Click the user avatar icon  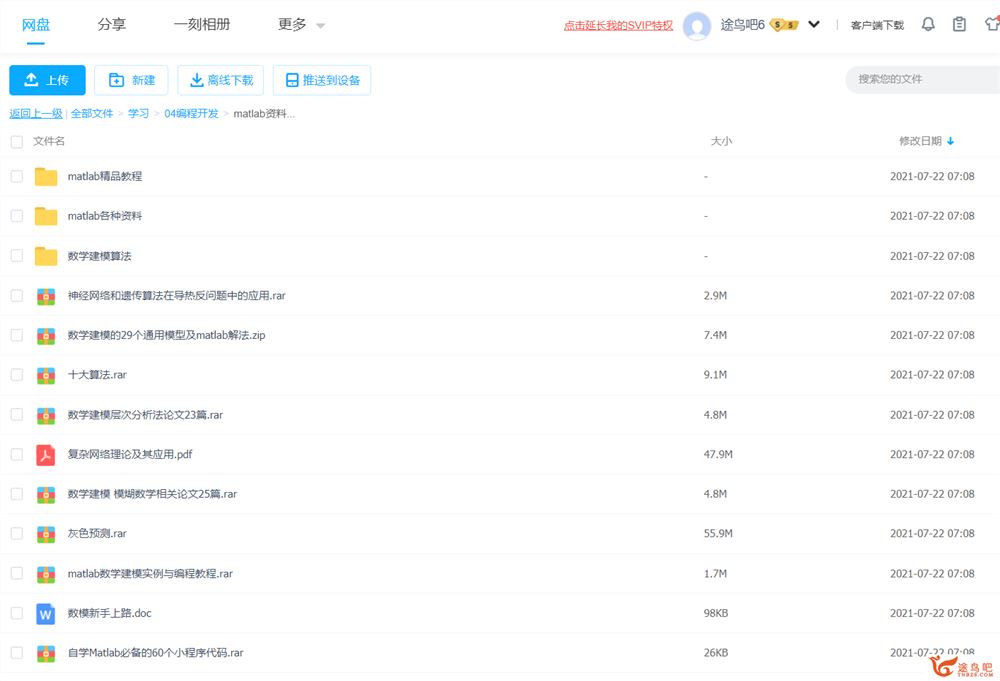(697, 26)
